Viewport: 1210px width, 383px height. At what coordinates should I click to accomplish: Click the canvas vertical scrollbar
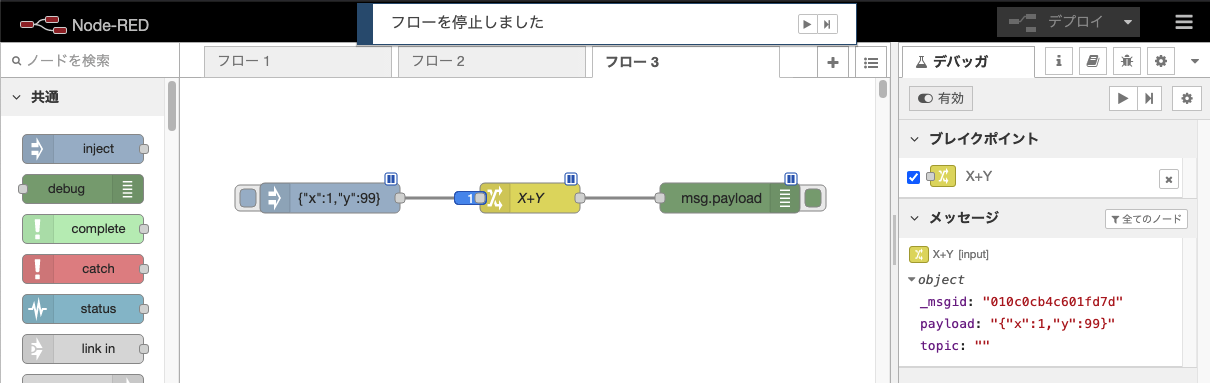[x=883, y=90]
